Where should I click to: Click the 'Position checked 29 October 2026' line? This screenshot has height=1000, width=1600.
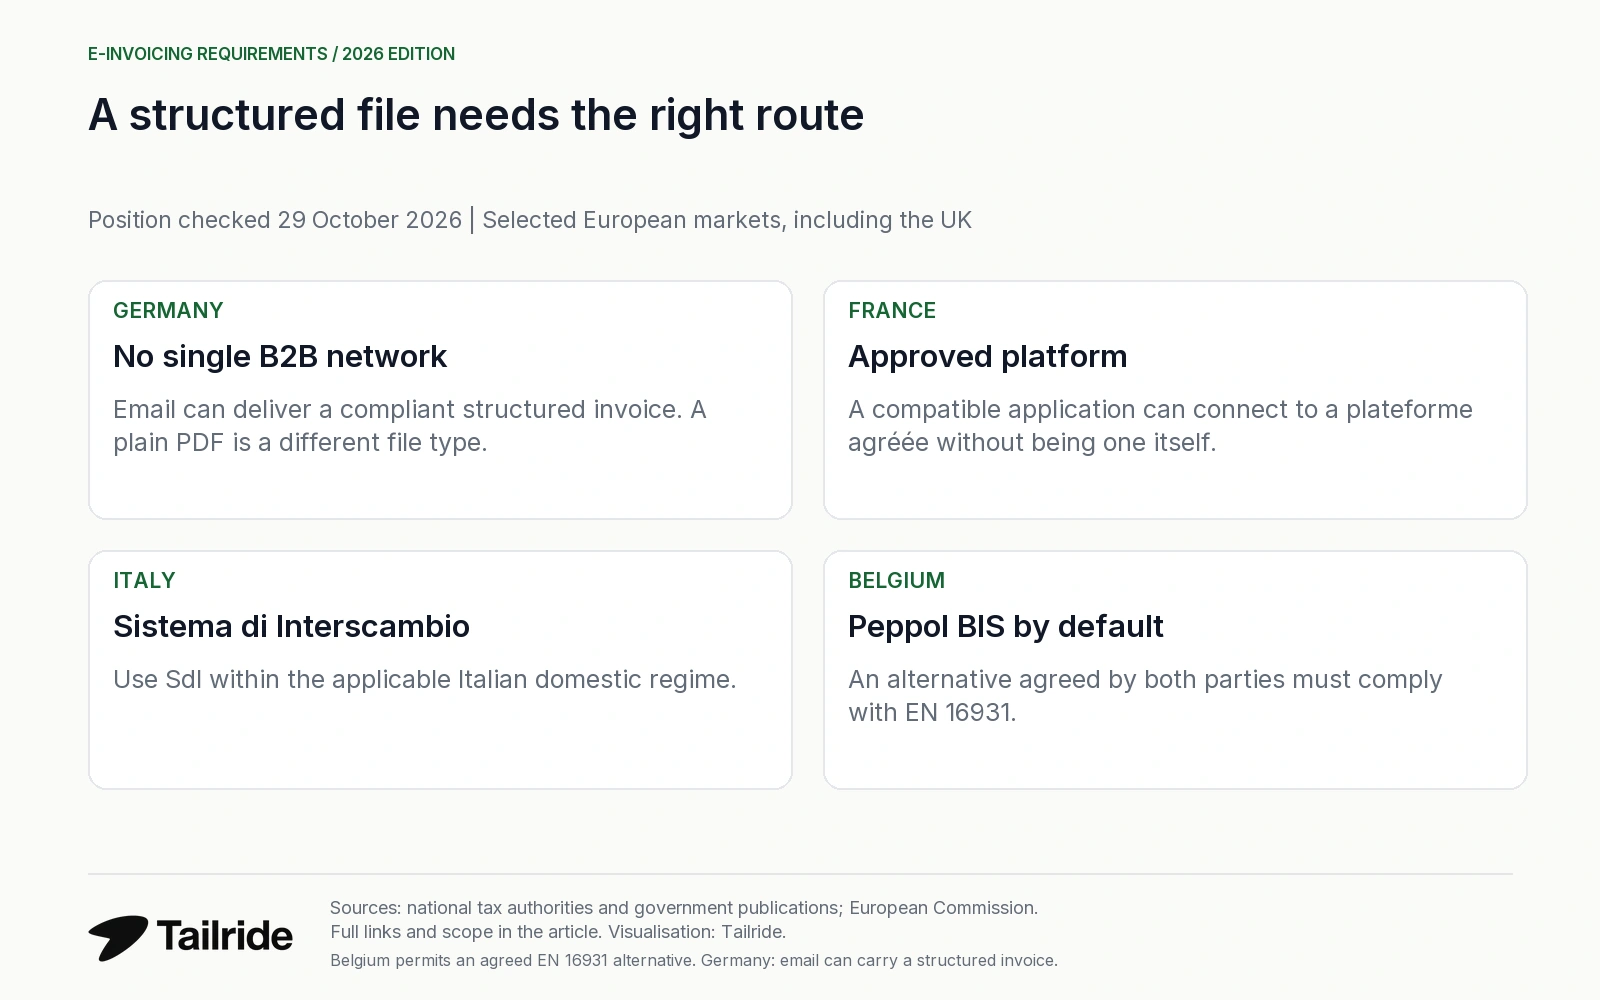pos(530,220)
